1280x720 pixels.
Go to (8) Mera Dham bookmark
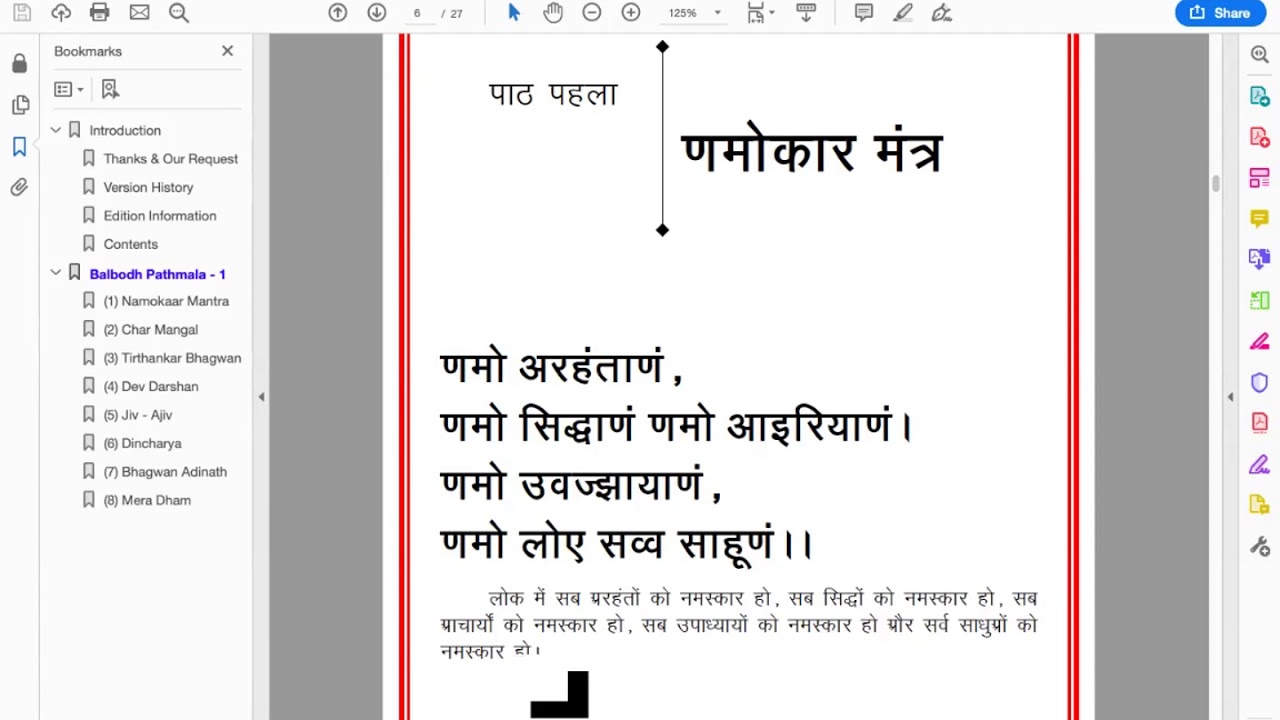(147, 500)
